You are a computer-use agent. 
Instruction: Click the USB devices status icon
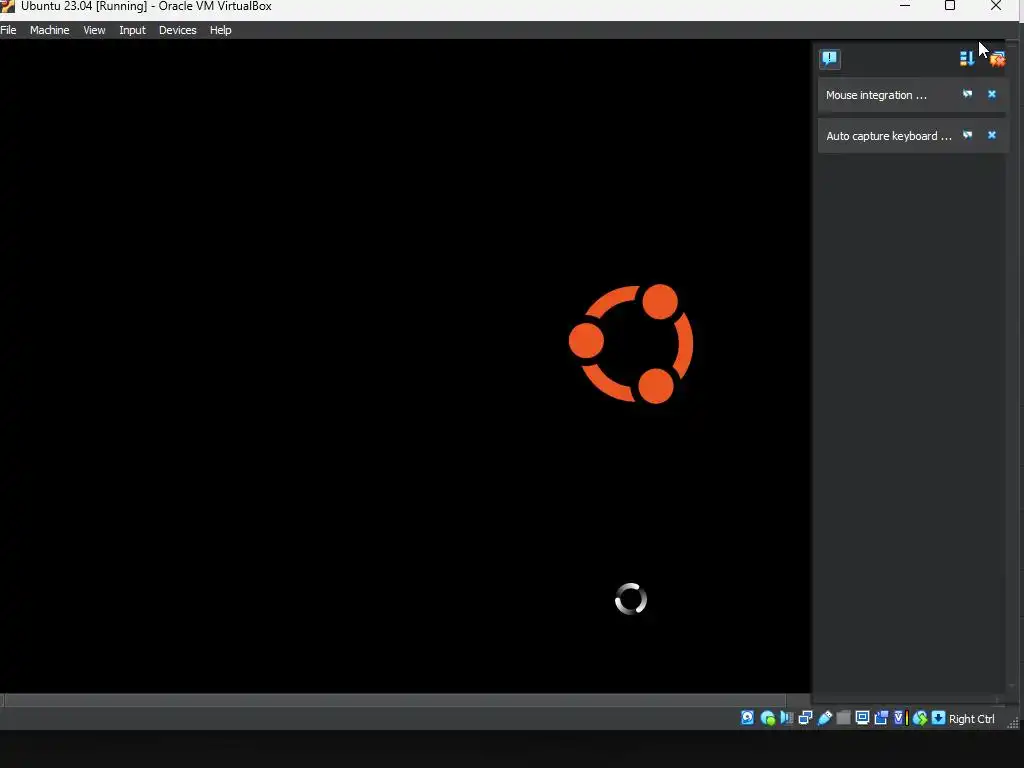coord(824,718)
